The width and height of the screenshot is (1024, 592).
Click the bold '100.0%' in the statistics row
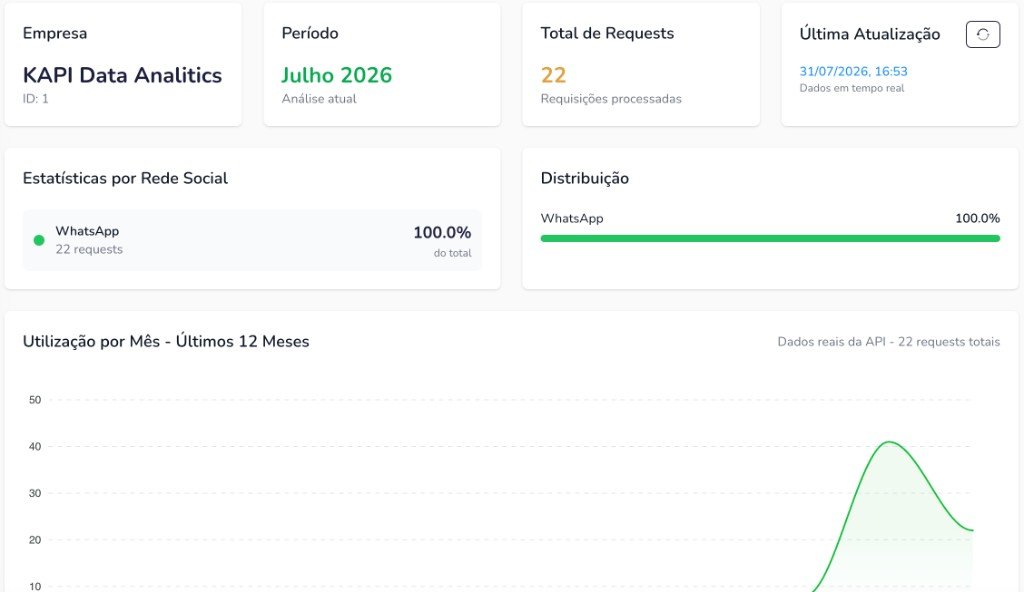pos(442,233)
